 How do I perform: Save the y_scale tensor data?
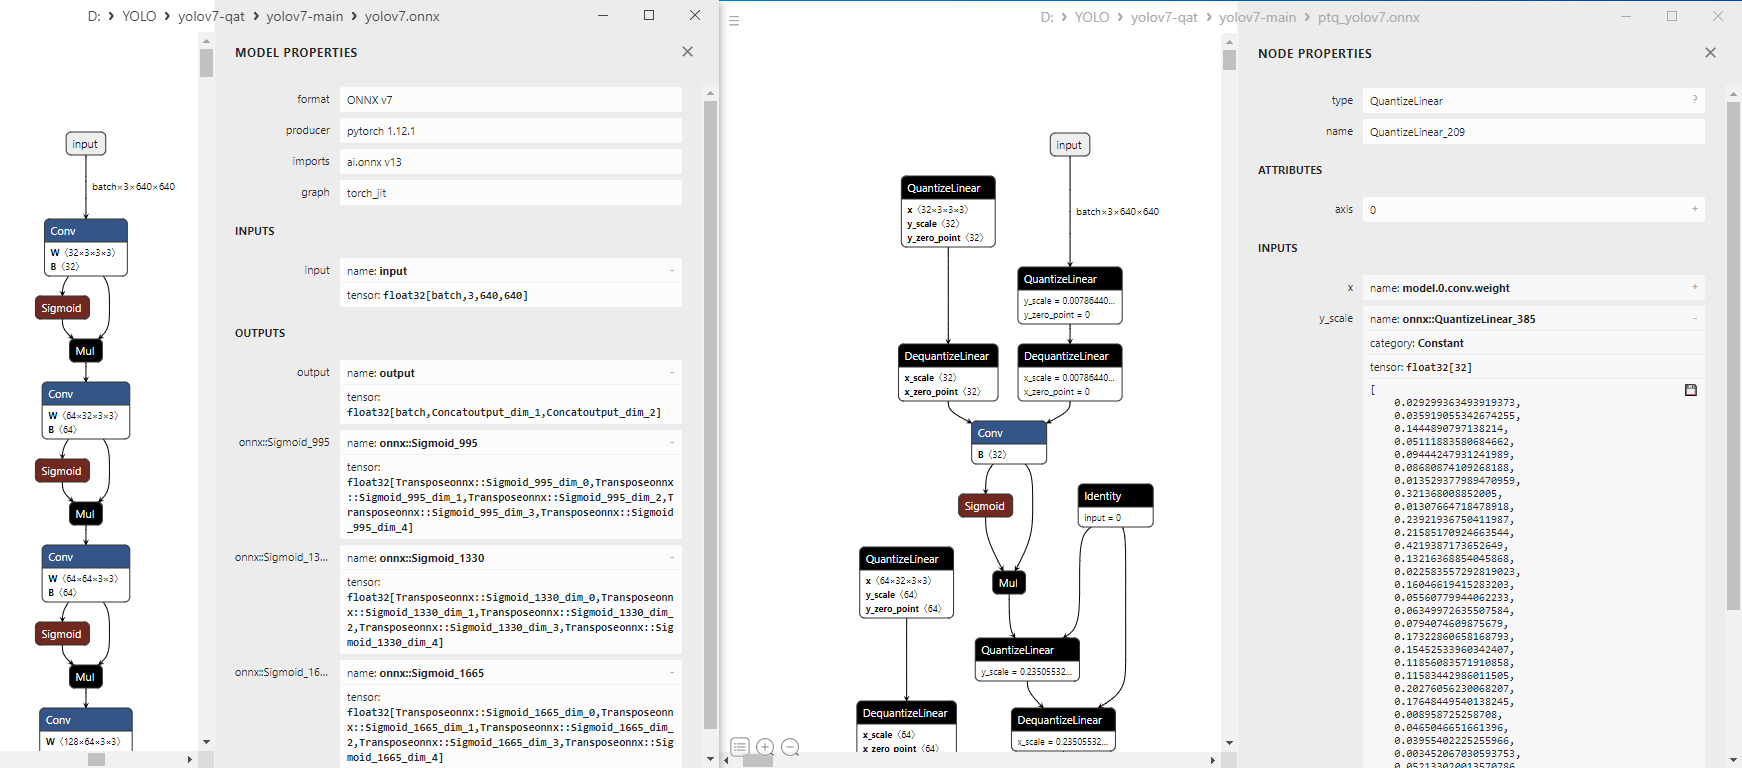[x=1691, y=390]
